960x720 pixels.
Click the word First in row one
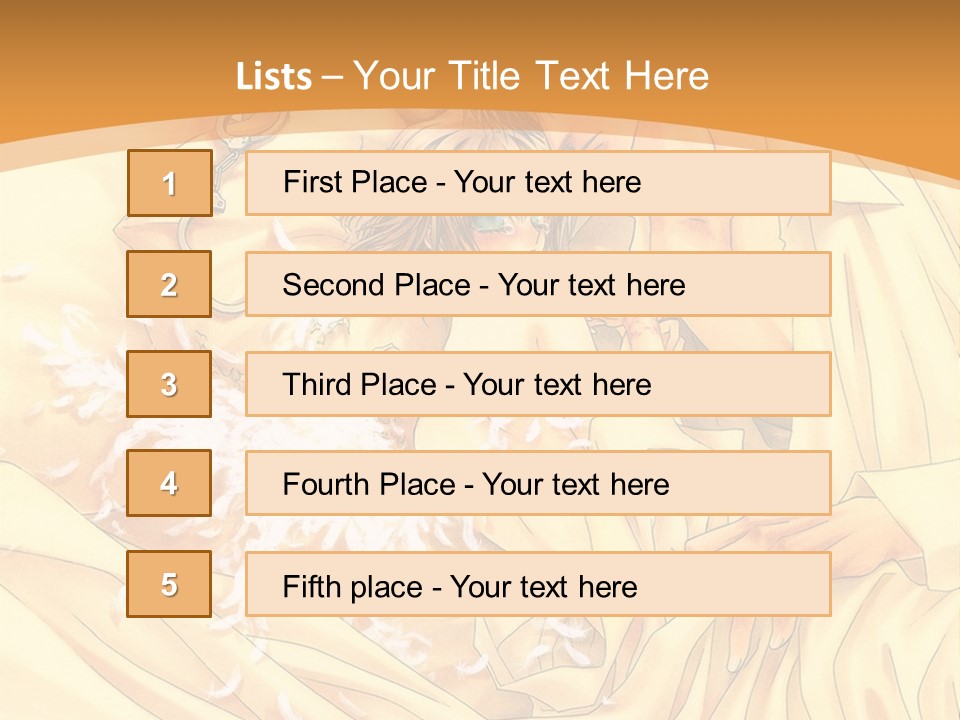308,182
